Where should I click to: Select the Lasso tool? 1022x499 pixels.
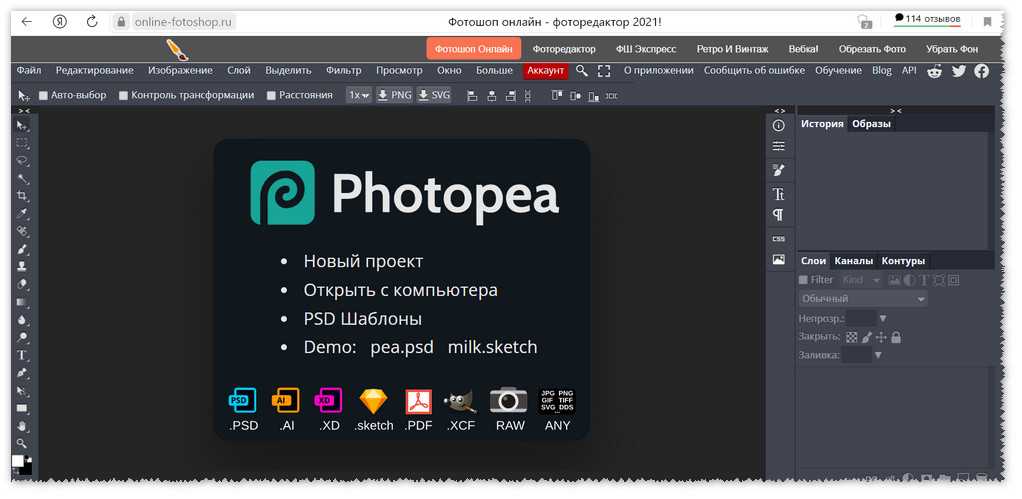(x=22, y=161)
